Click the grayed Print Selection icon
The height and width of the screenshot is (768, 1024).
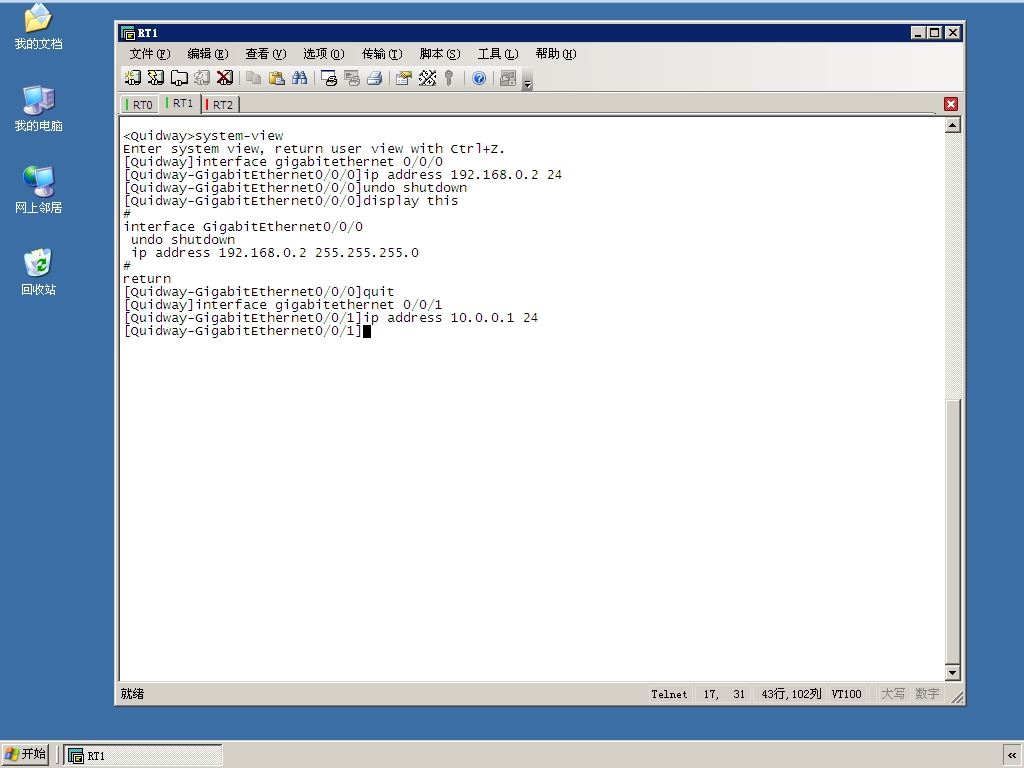352,78
